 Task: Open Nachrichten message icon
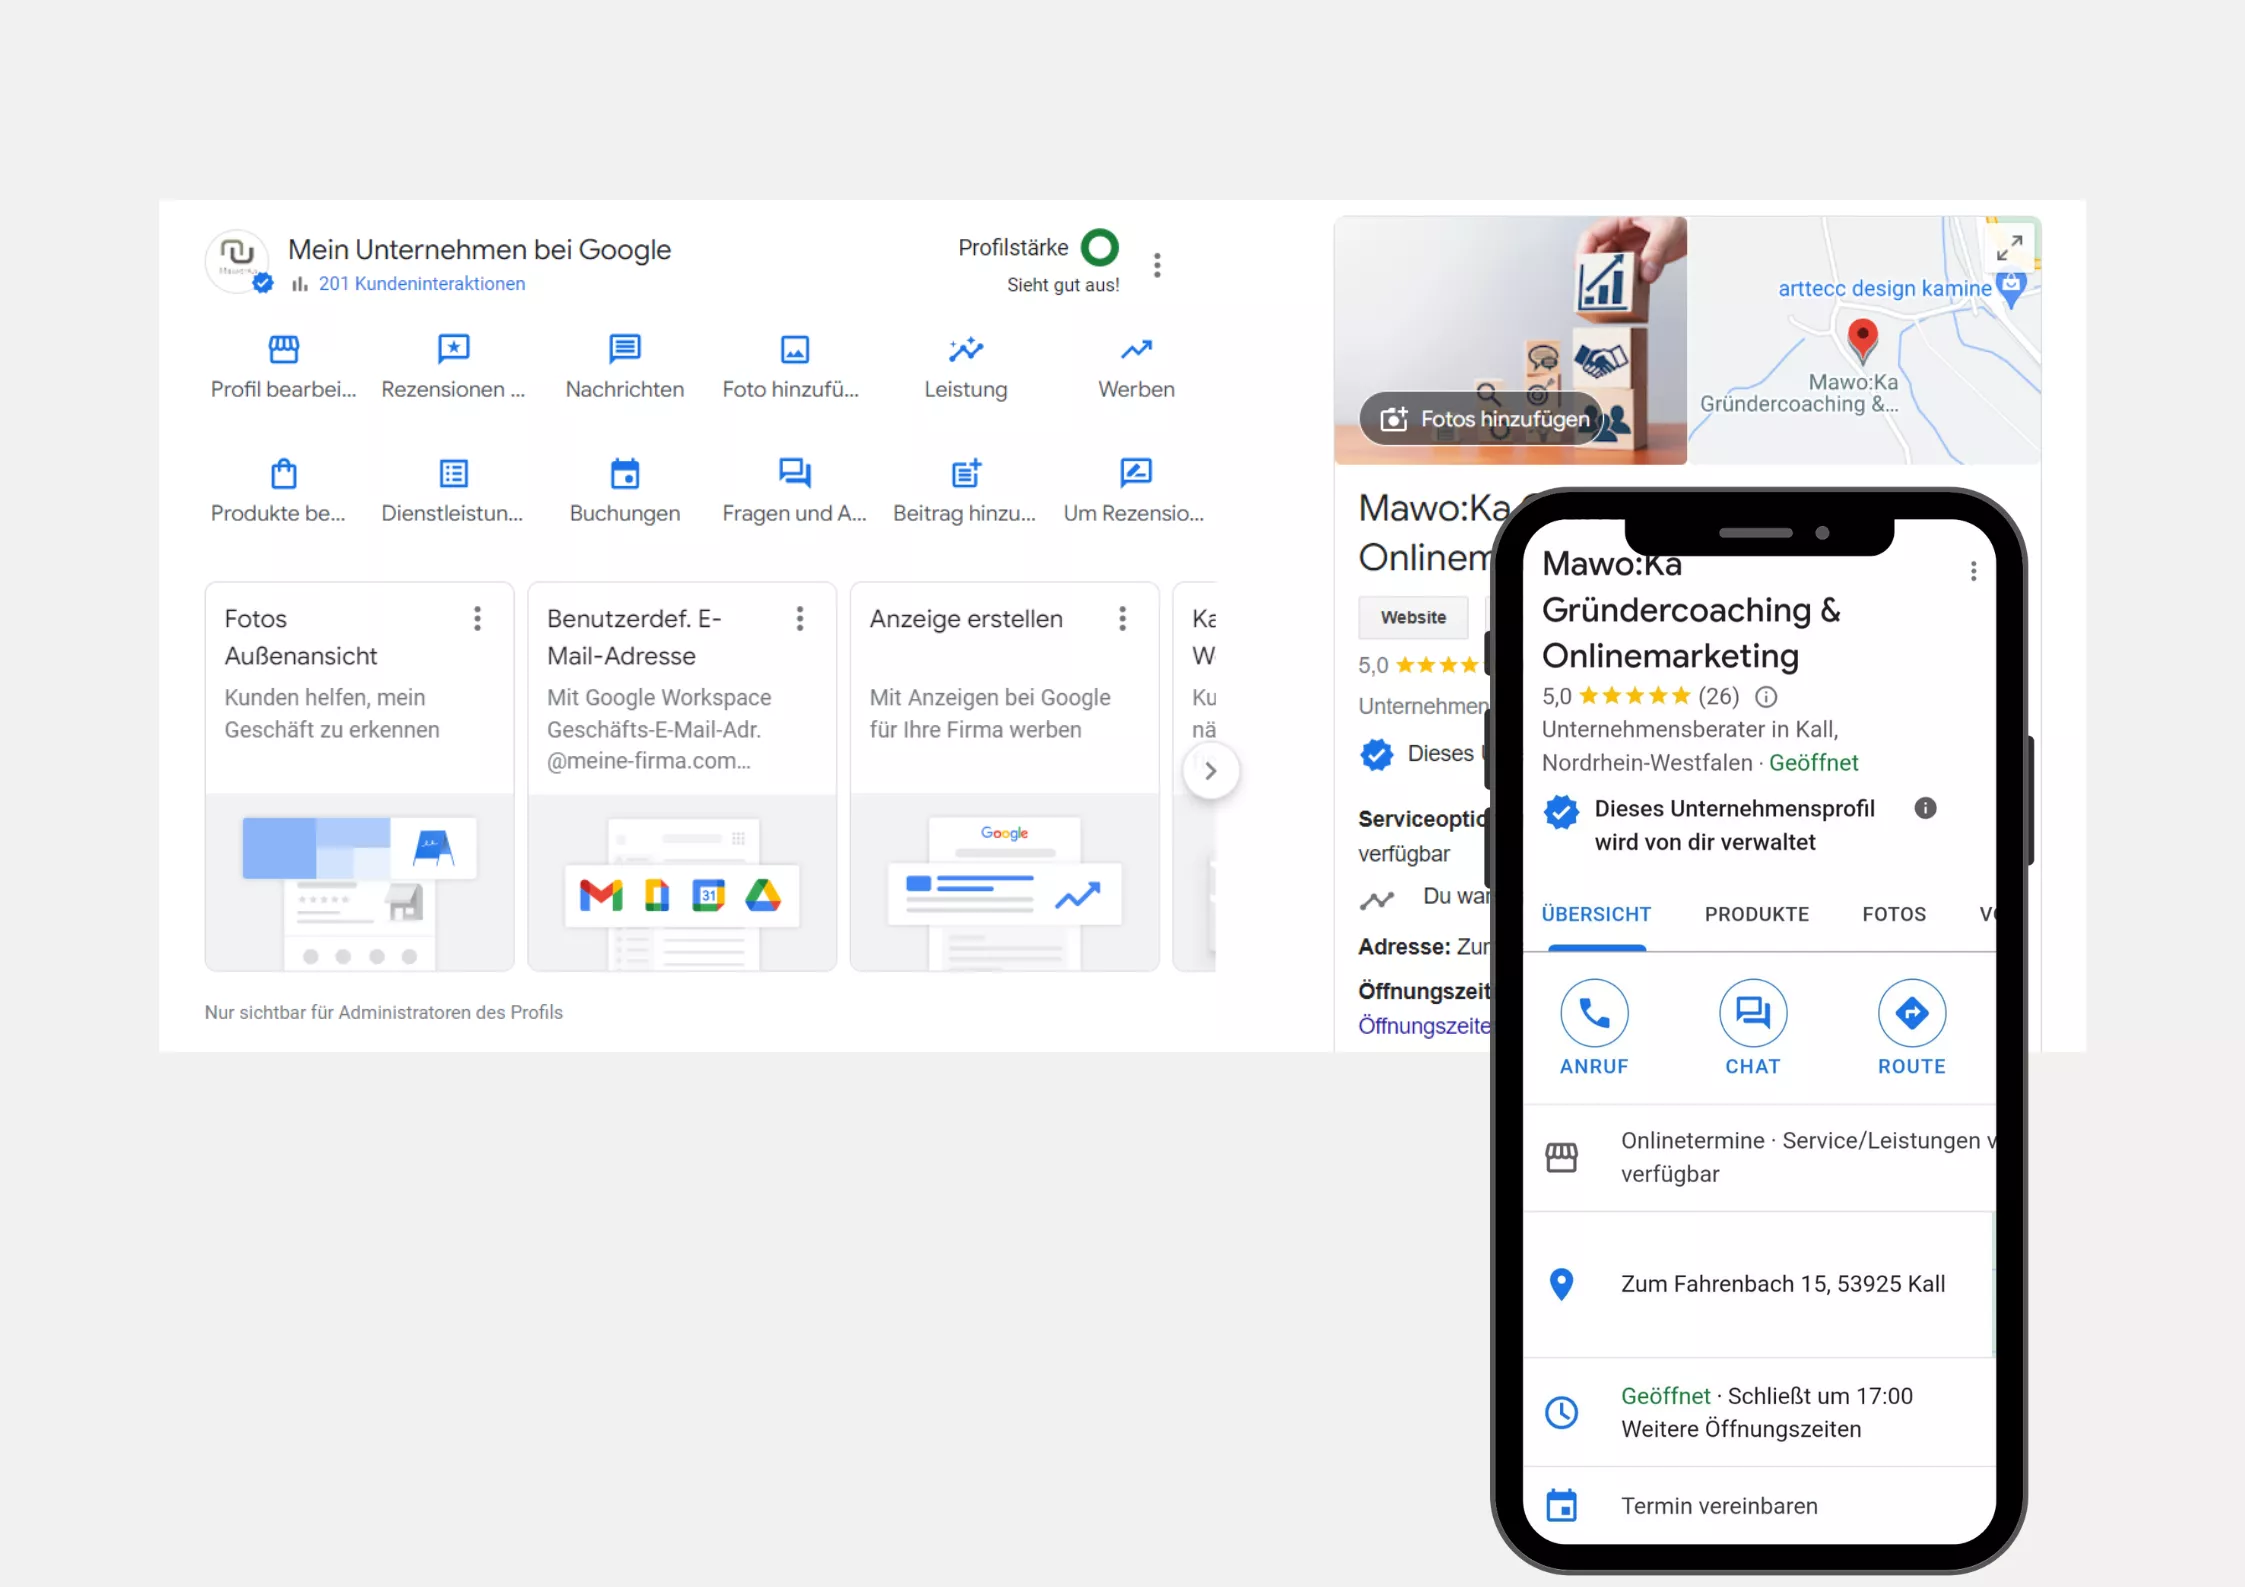pos(625,349)
